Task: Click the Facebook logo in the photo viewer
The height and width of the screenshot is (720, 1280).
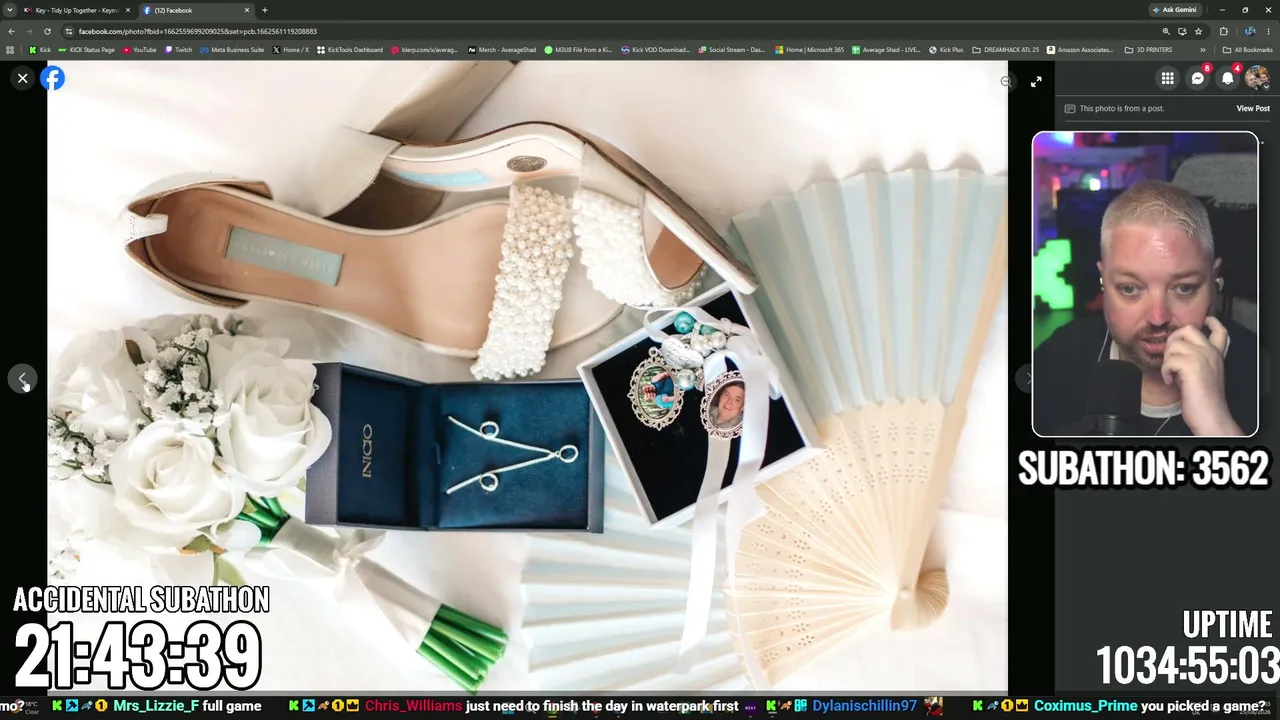Action: coord(53,78)
